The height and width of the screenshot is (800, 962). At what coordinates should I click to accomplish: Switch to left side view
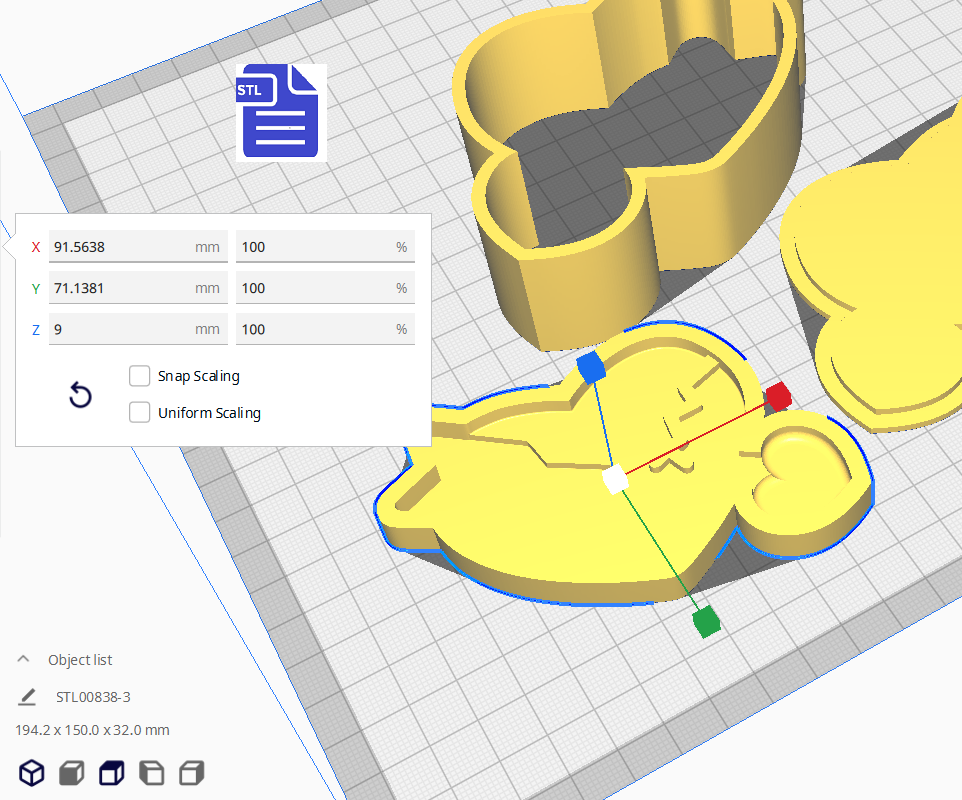(x=151, y=773)
